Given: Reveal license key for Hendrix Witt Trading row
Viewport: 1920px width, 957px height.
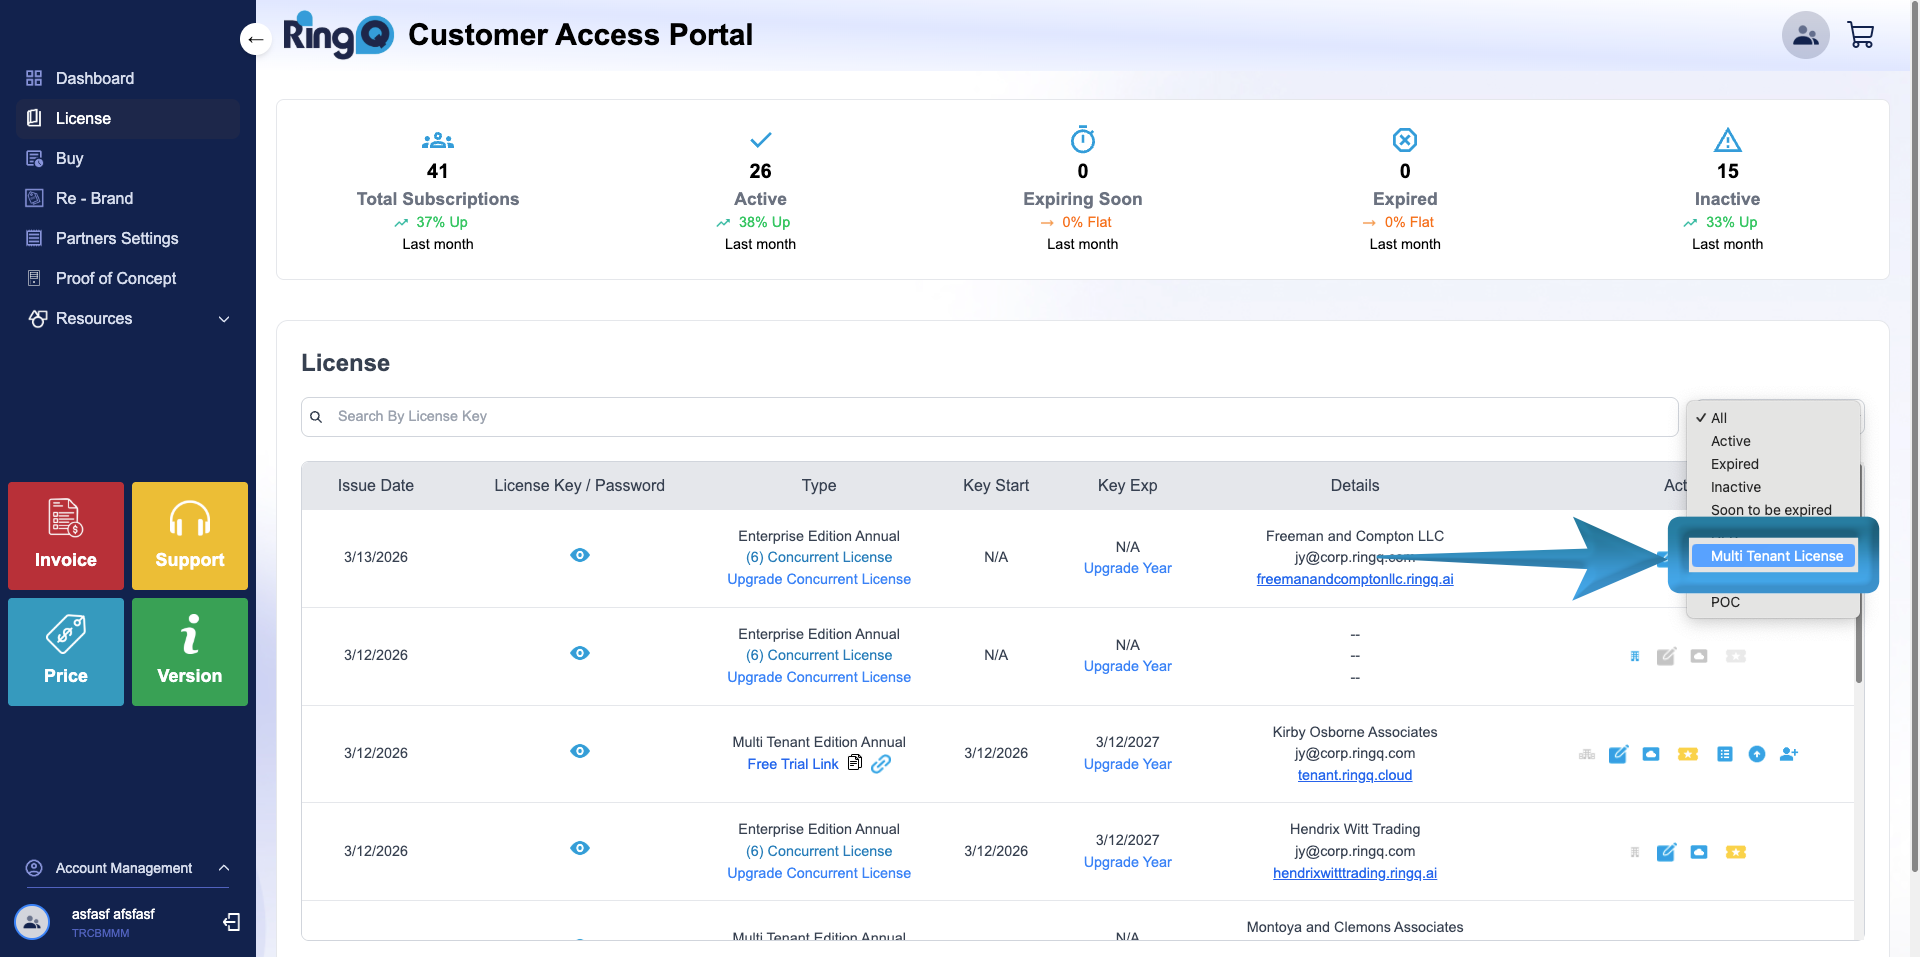Looking at the screenshot, I should pyautogui.click(x=580, y=848).
